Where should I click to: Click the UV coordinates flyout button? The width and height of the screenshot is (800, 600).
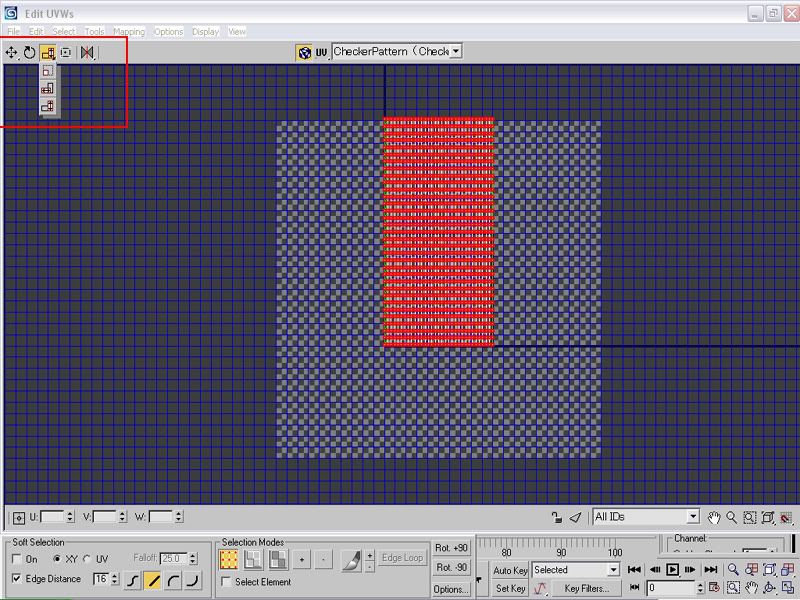pos(321,53)
